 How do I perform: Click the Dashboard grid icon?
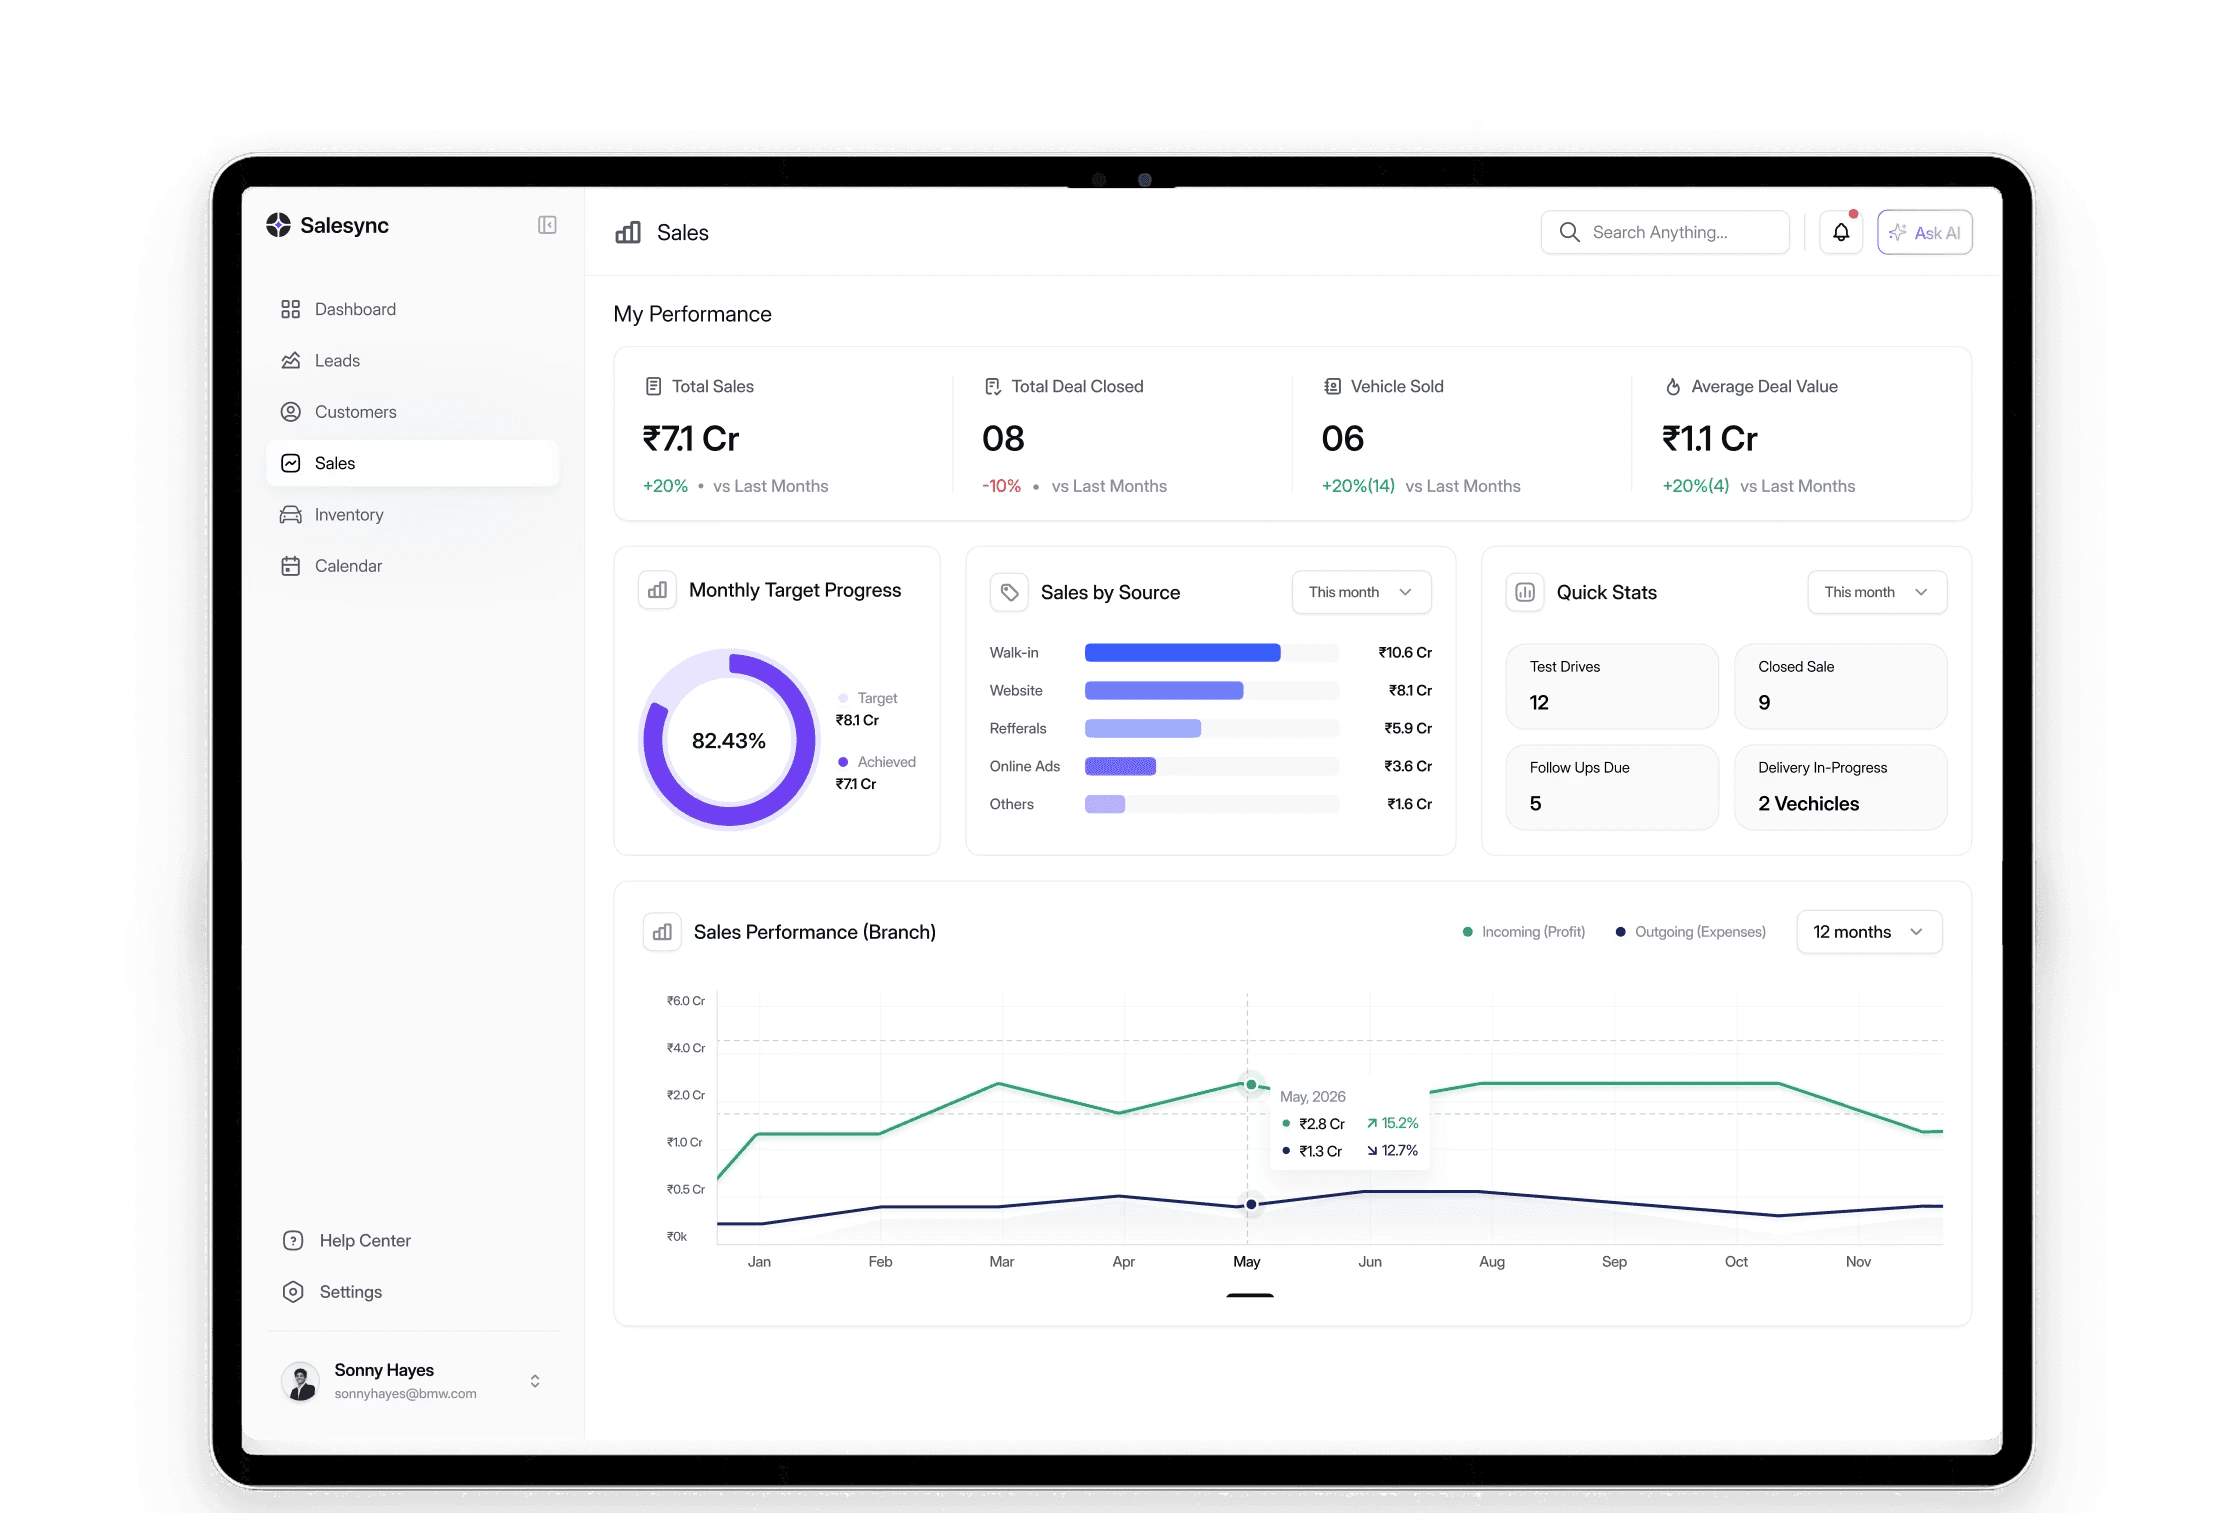pyautogui.click(x=291, y=309)
